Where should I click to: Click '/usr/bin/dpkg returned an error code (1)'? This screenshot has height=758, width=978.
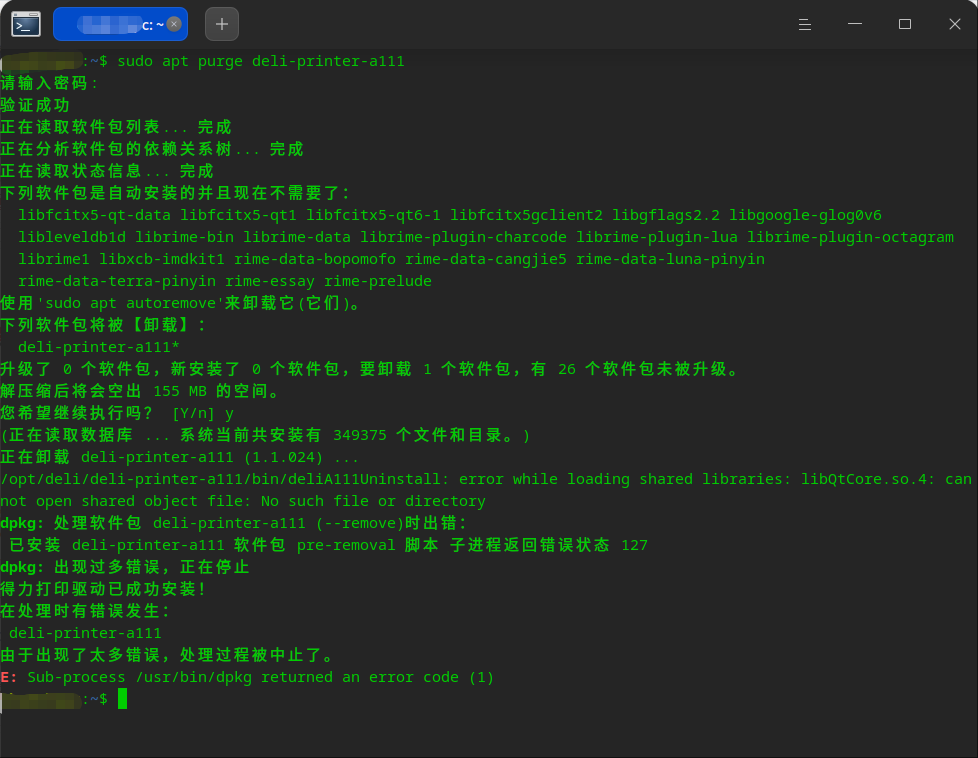pyautogui.click(x=315, y=677)
